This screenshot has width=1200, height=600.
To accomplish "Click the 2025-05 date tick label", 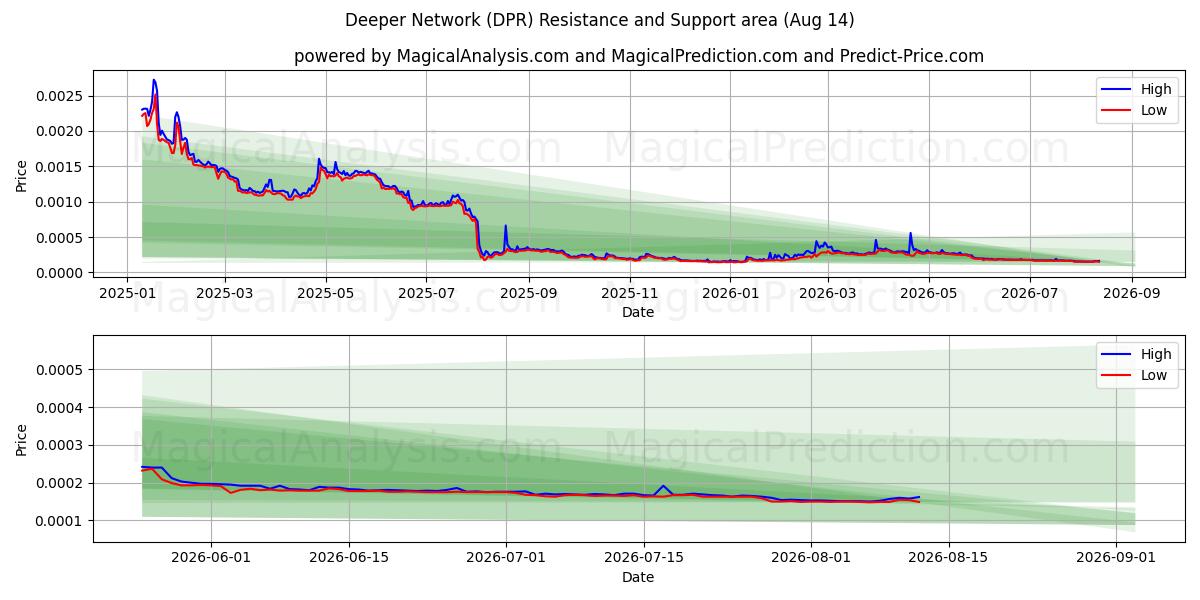I will pos(325,292).
